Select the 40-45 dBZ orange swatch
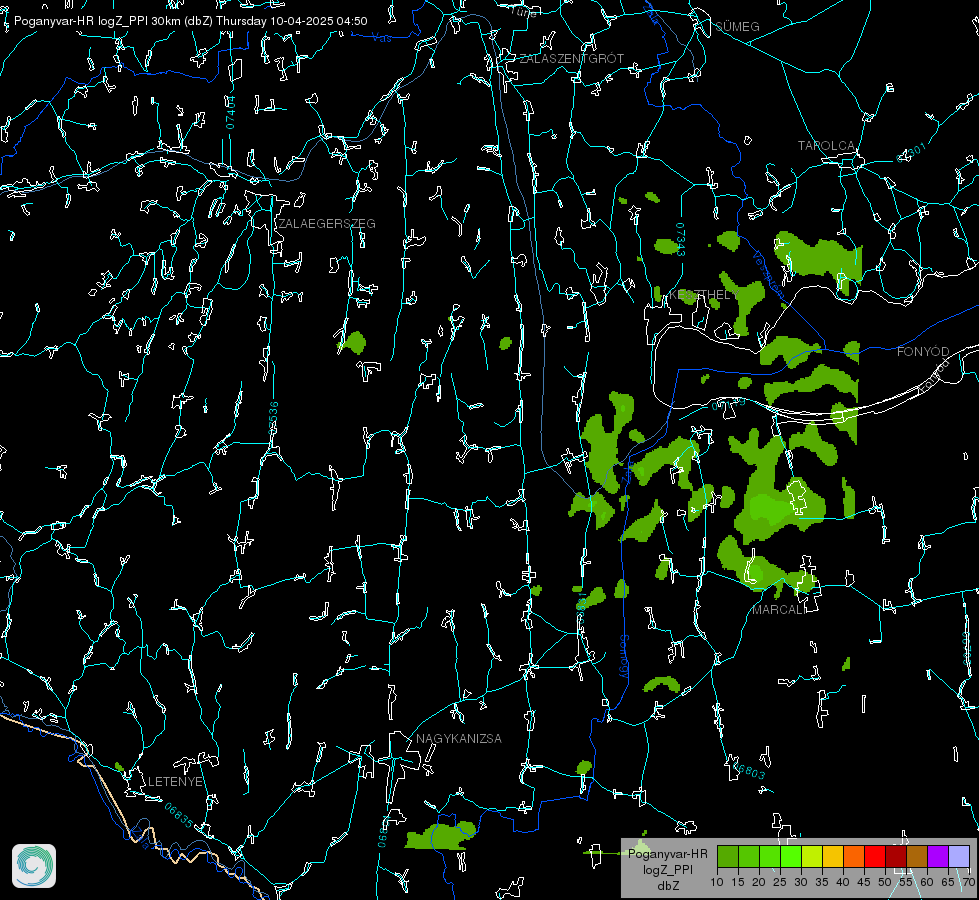Screen dimensions: 979x900 [854, 856]
